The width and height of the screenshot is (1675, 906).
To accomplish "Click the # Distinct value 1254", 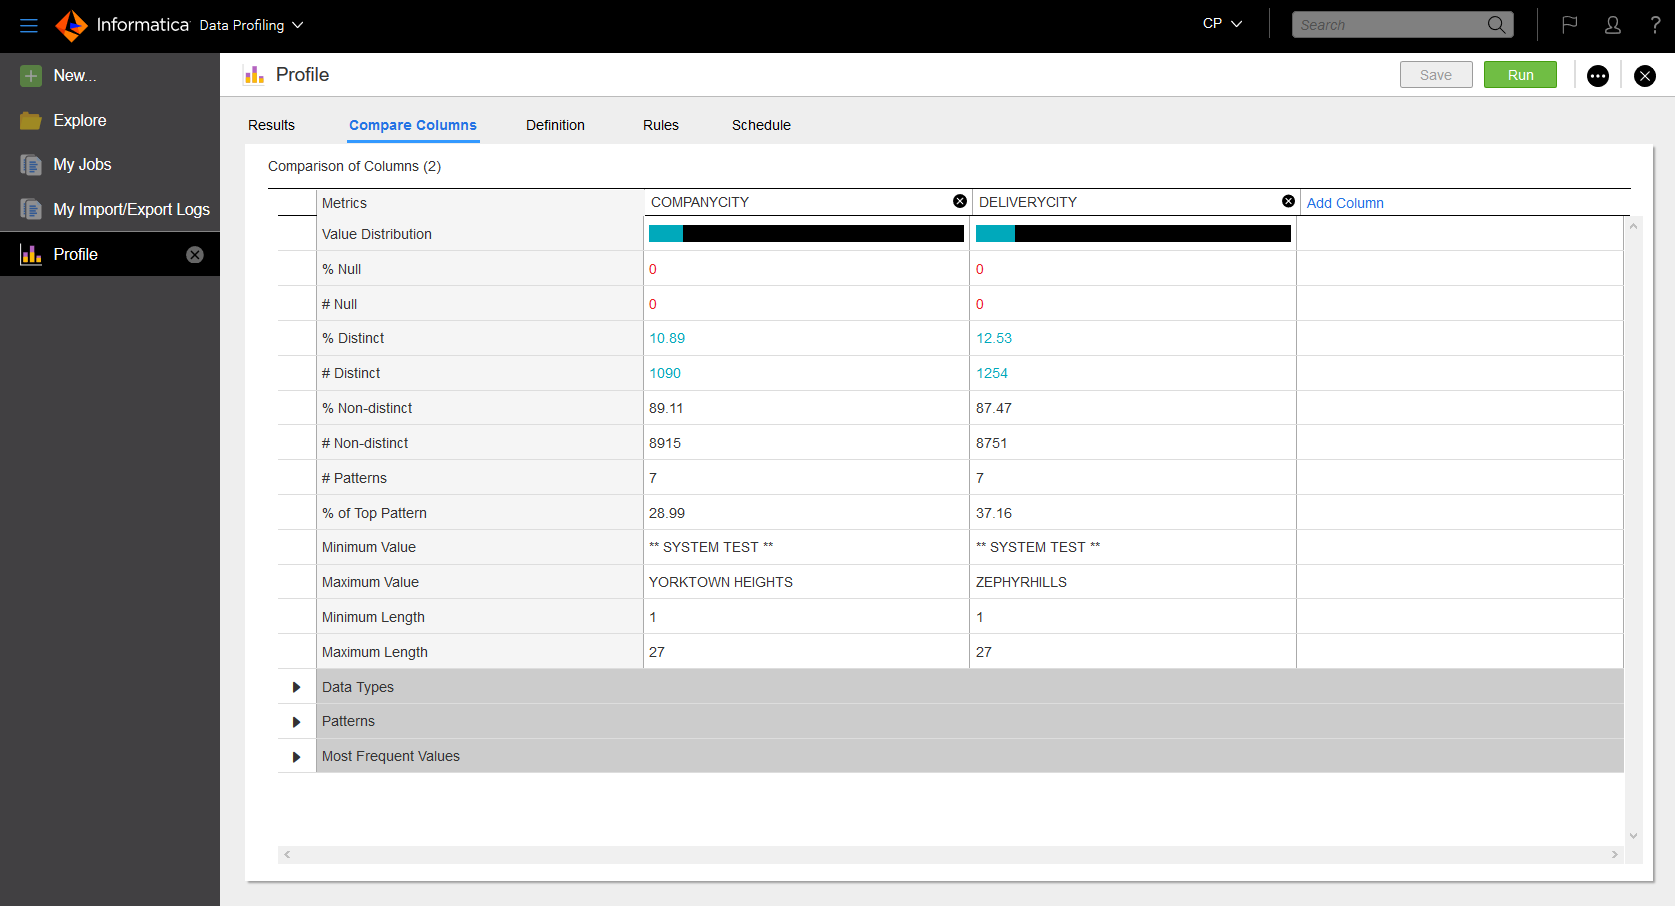I will pos(992,373).
